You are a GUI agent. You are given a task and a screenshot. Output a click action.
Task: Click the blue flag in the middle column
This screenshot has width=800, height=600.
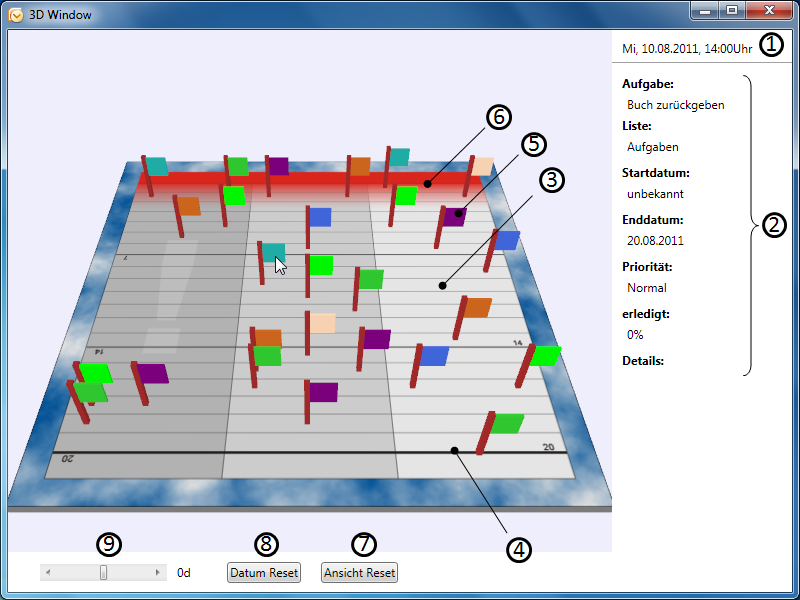319,216
